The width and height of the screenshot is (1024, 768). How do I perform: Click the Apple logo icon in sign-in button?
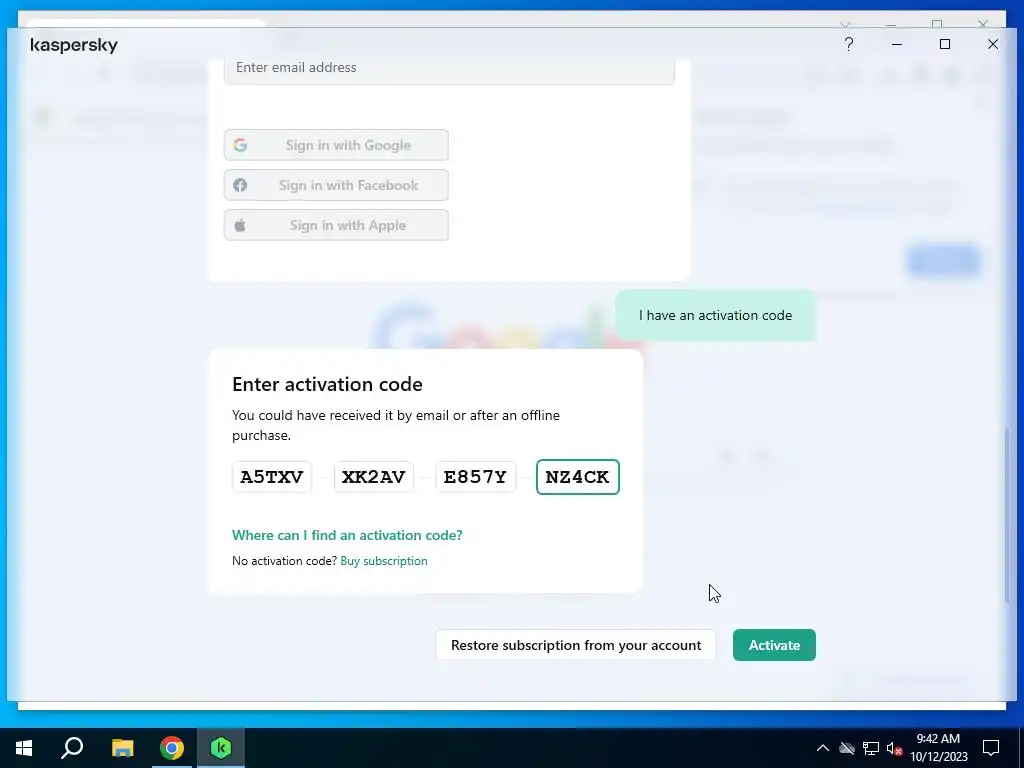pyautogui.click(x=240, y=225)
